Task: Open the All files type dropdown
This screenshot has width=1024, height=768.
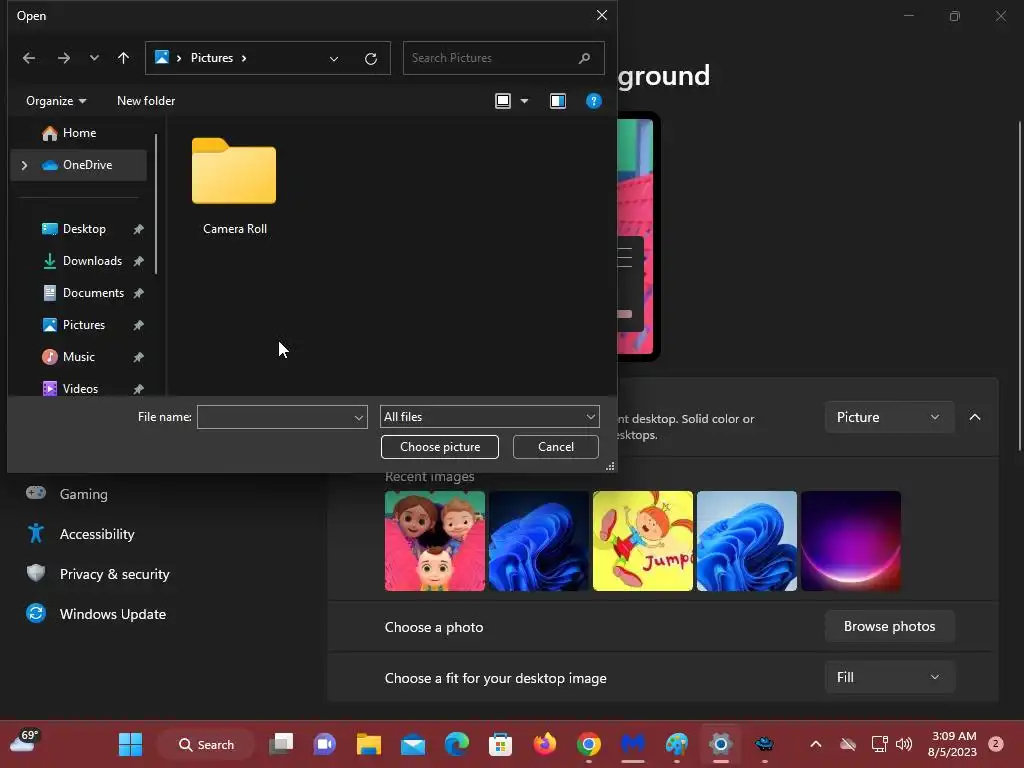Action: click(490, 417)
